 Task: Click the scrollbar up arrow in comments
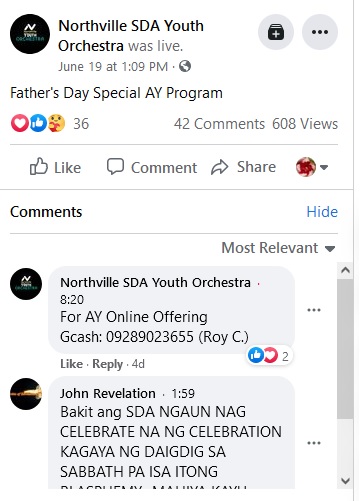pos(345,270)
